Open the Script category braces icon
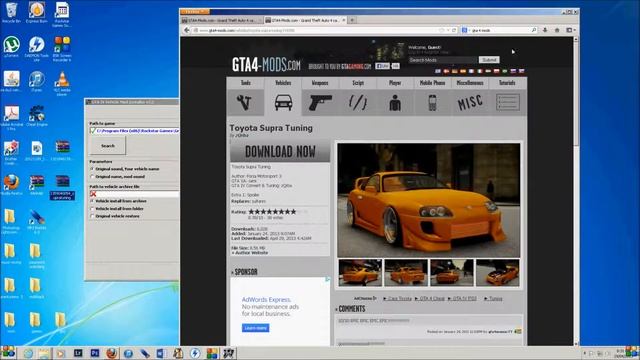 click(358, 102)
